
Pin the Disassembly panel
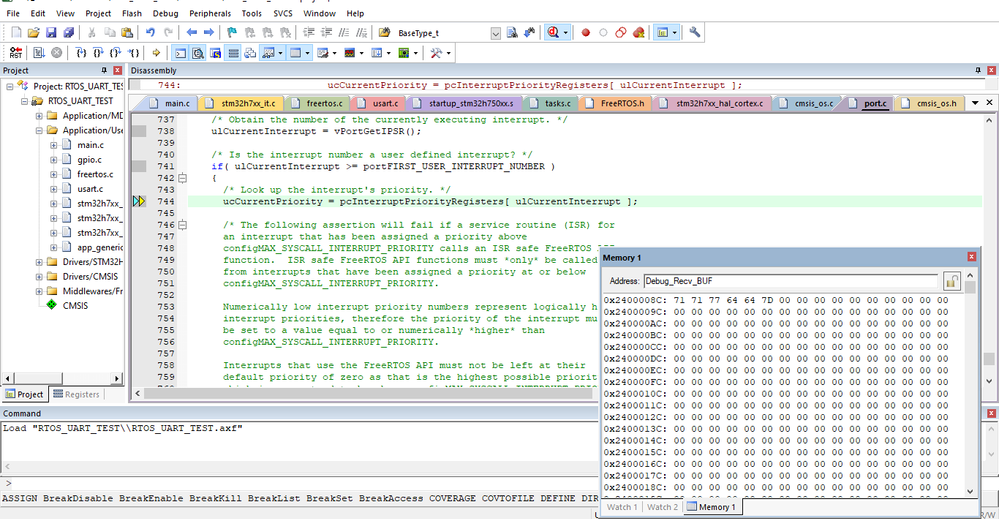click(x=978, y=70)
